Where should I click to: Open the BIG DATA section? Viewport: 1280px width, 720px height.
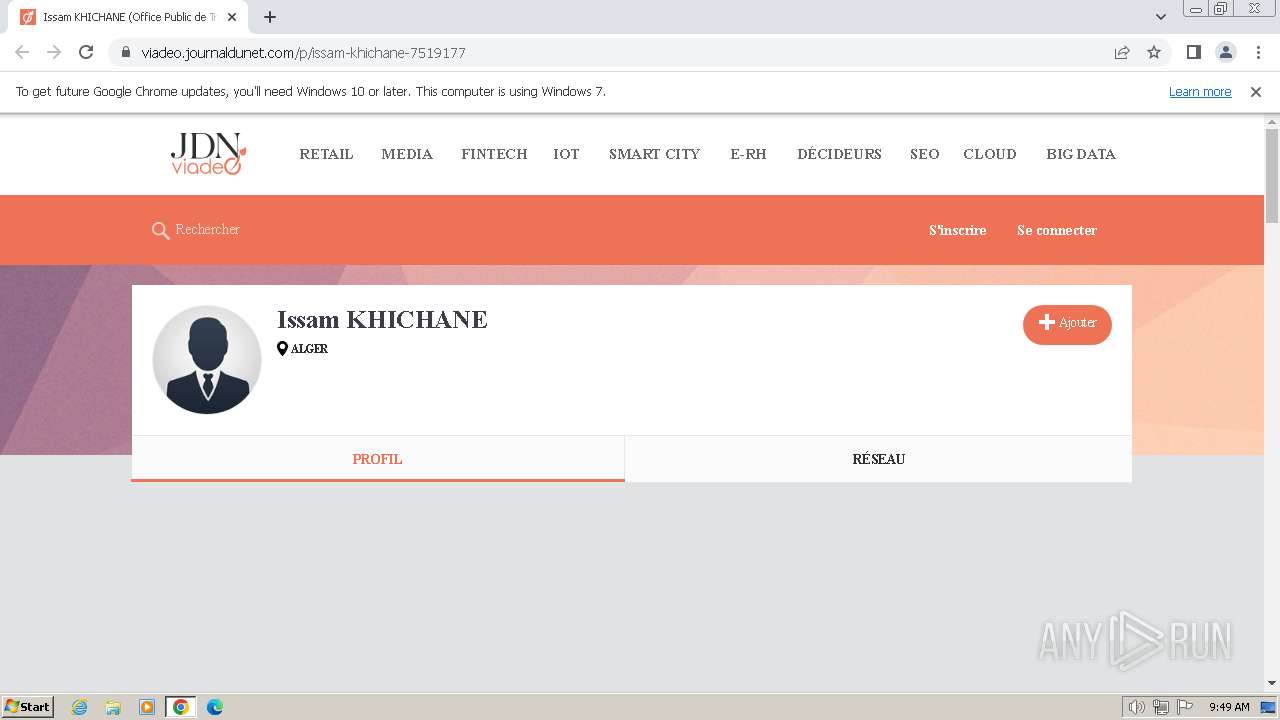pos(1081,154)
